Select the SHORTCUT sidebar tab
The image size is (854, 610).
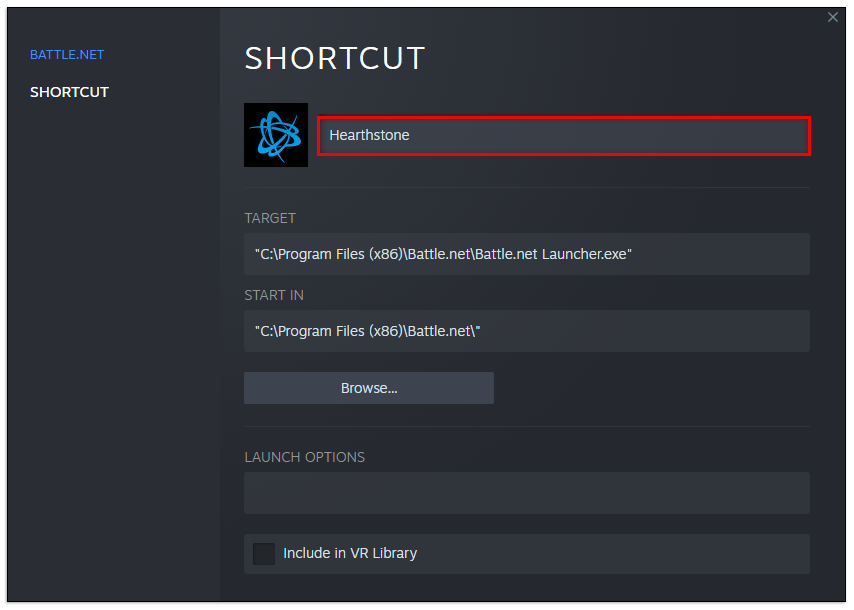(69, 92)
